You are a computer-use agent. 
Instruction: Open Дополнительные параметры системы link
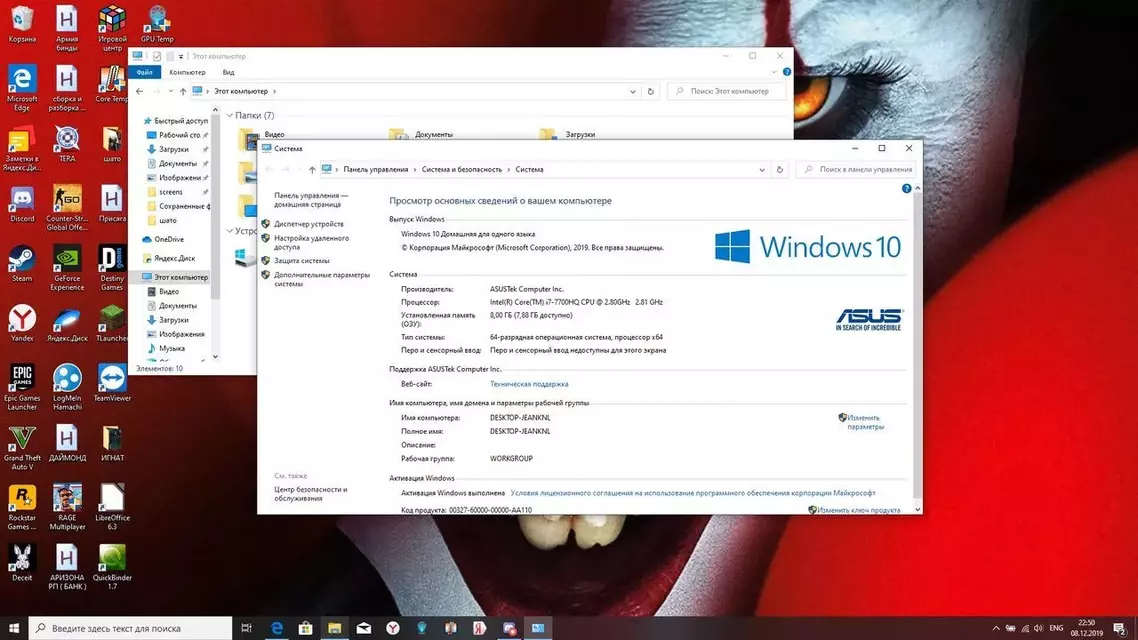point(322,279)
